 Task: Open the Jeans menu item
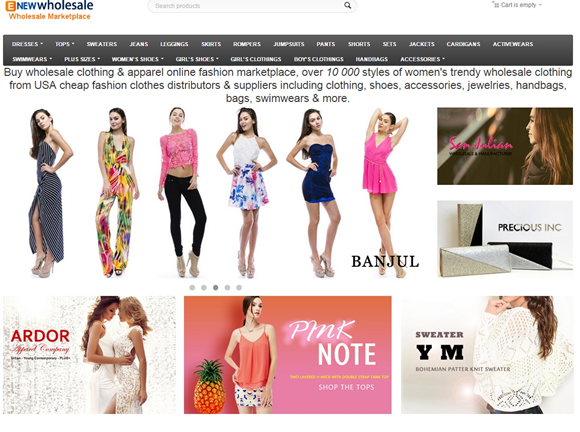139,44
